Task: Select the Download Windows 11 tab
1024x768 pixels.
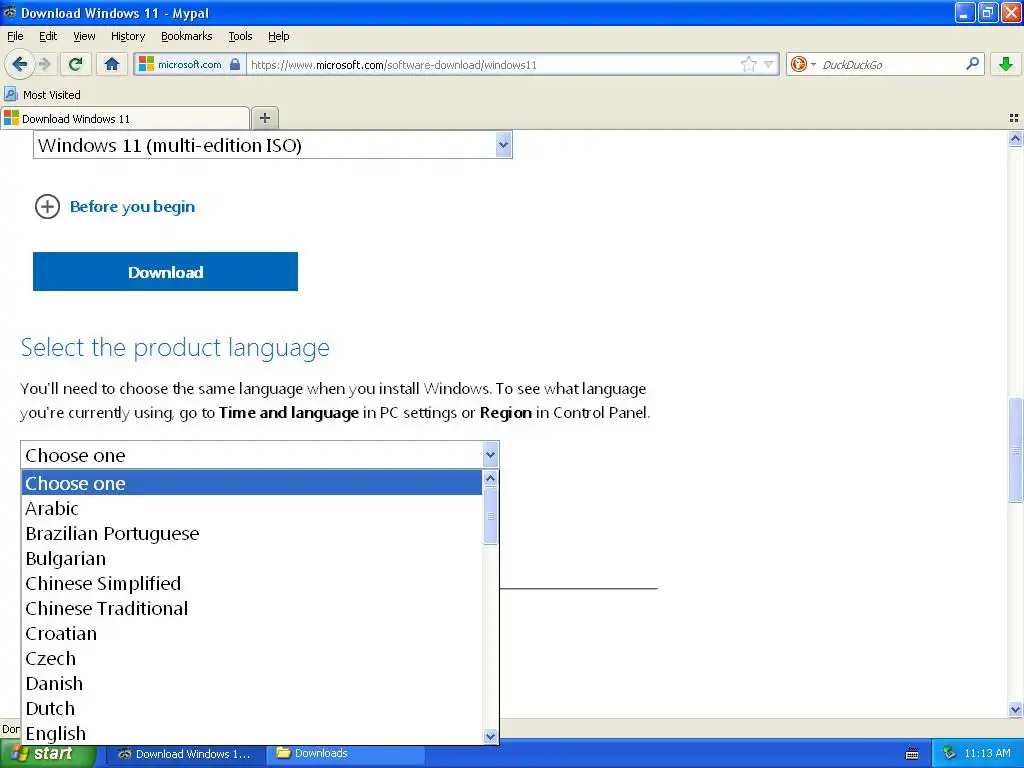Action: point(124,118)
